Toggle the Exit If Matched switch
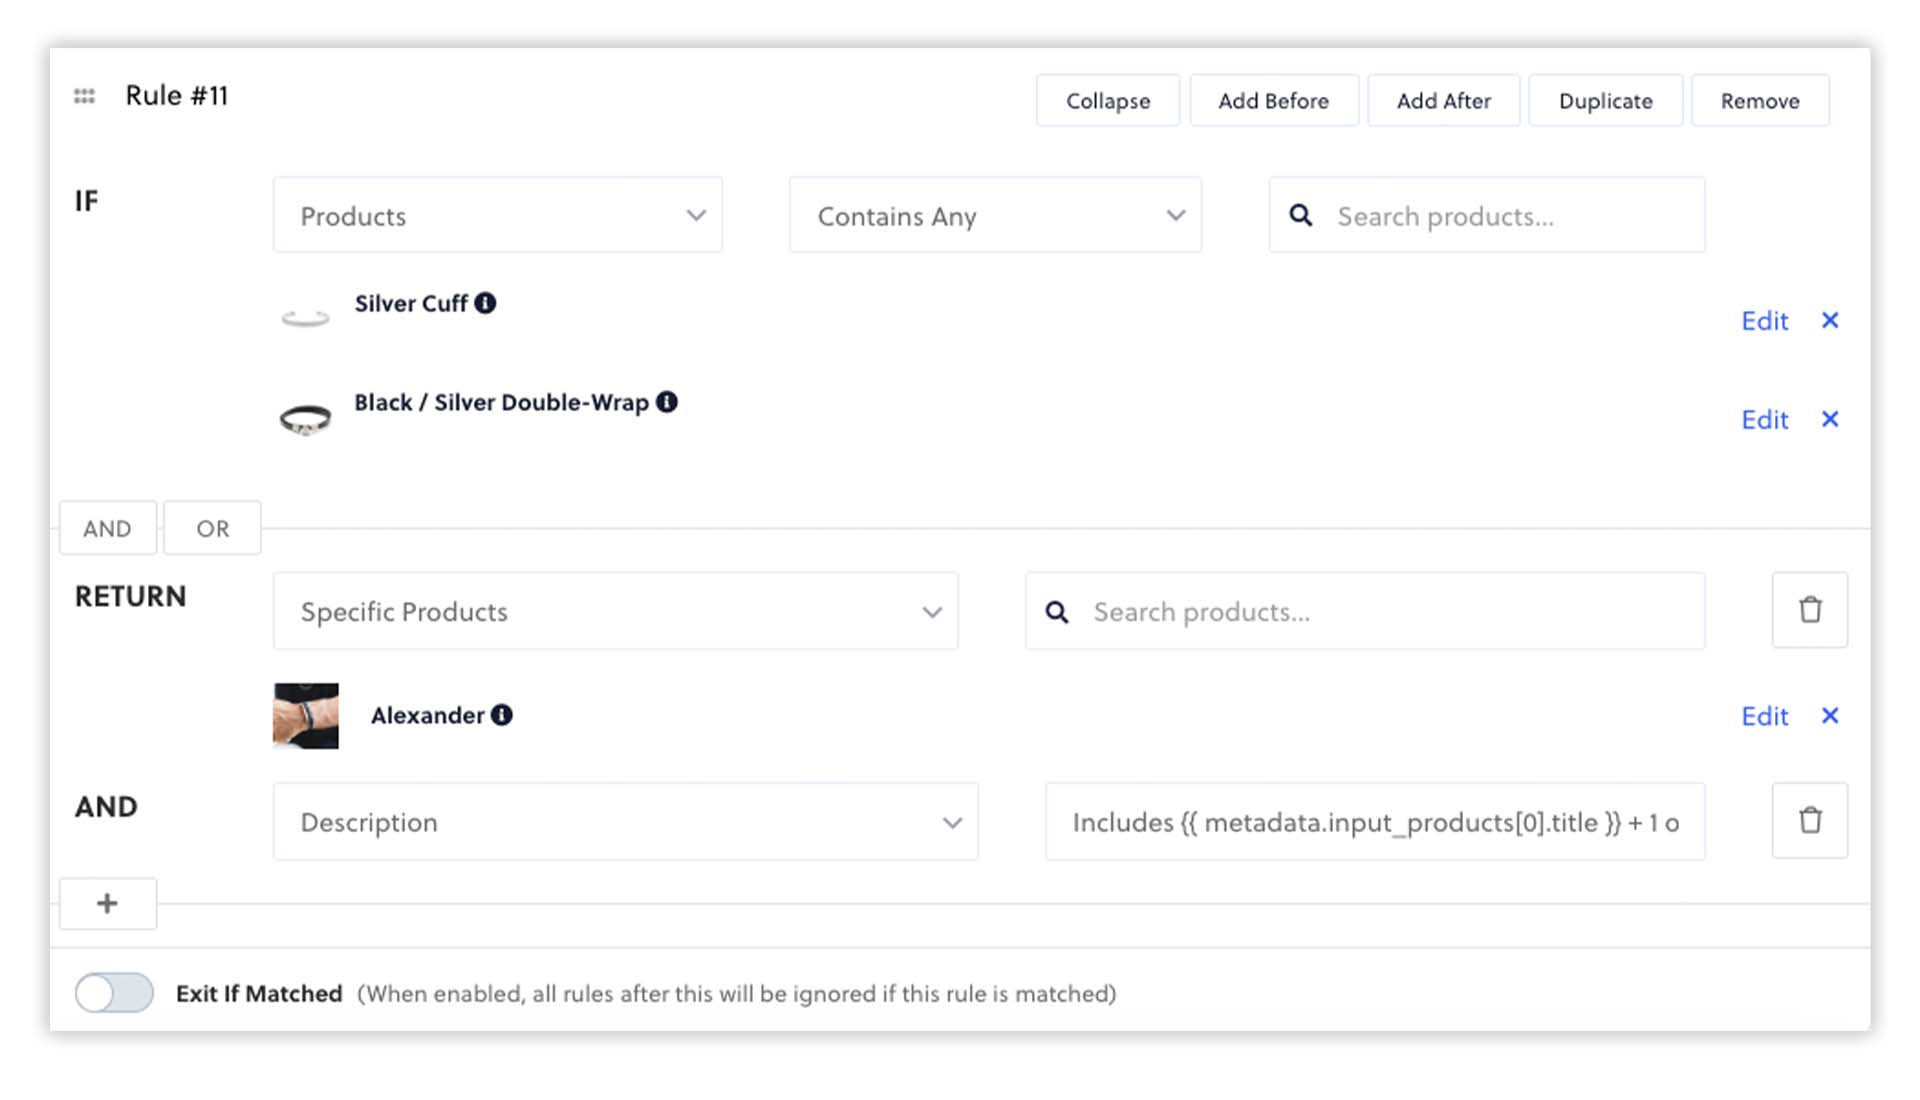This screenshot has width=1920, height=1100. [x=115, y=992]
